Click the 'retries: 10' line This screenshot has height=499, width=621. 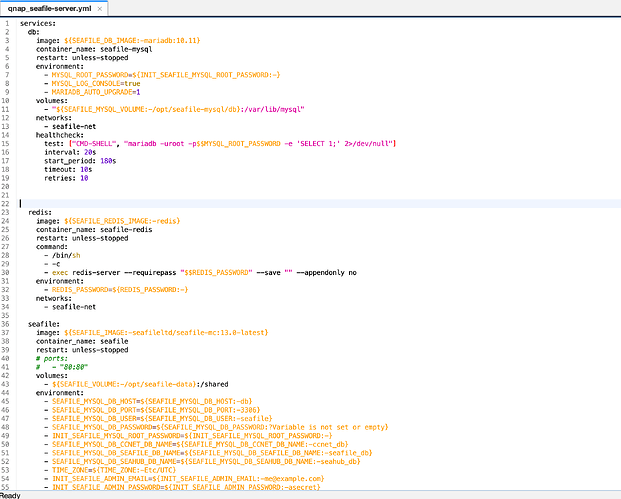[66, 178]
